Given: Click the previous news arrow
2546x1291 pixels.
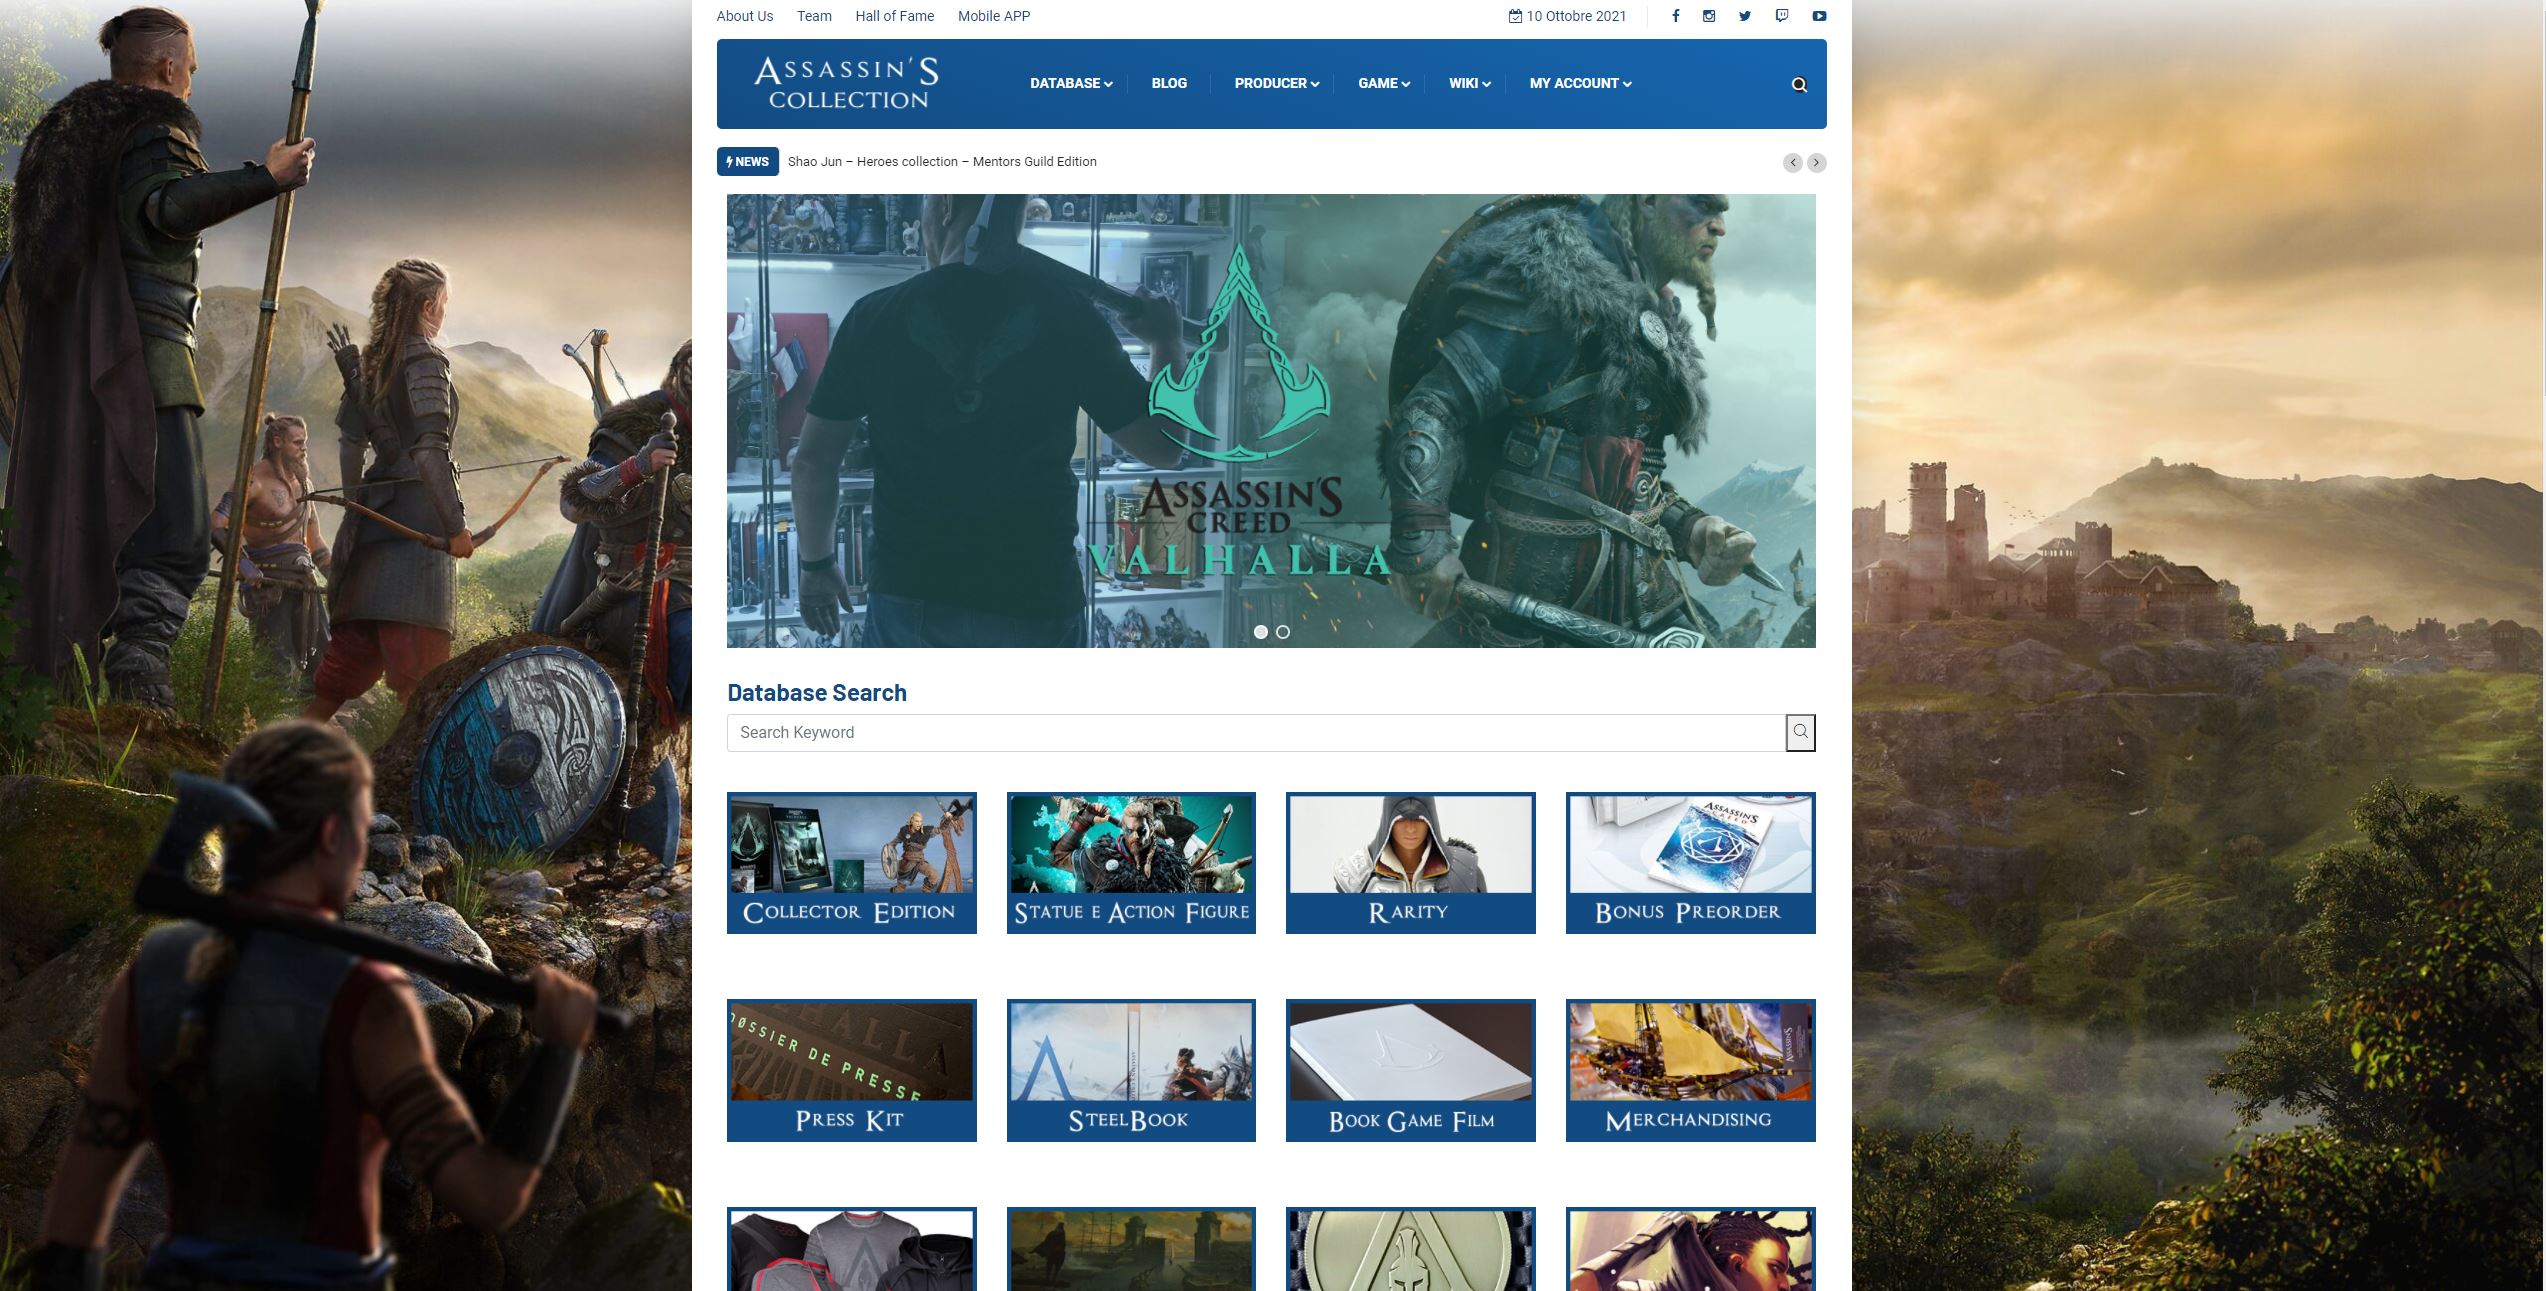Looking at the screenshot, I should click(x=1792, y=162).
